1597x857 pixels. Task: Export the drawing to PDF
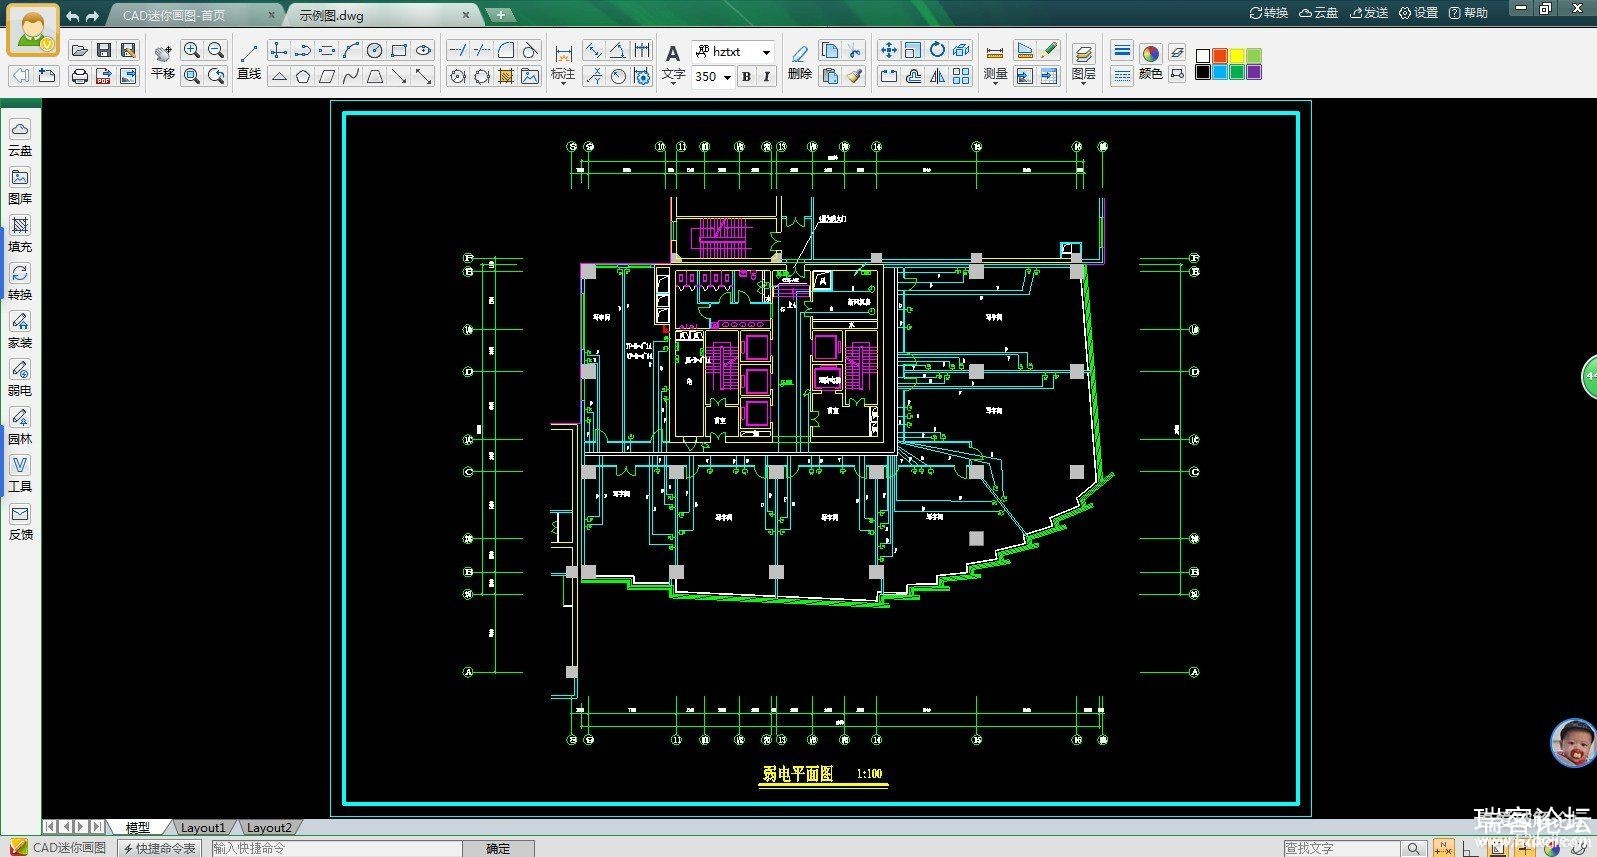pos(104,76)
